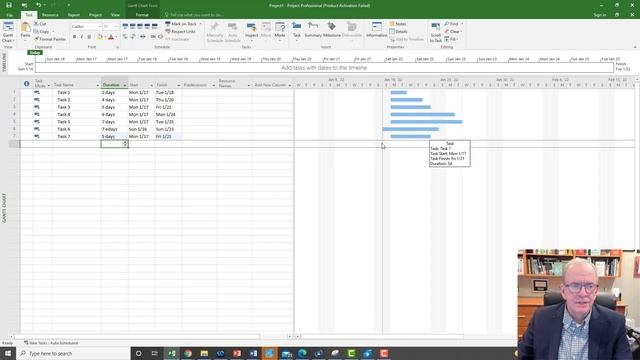Toggle Underline formatting

[x=89, y=37]
